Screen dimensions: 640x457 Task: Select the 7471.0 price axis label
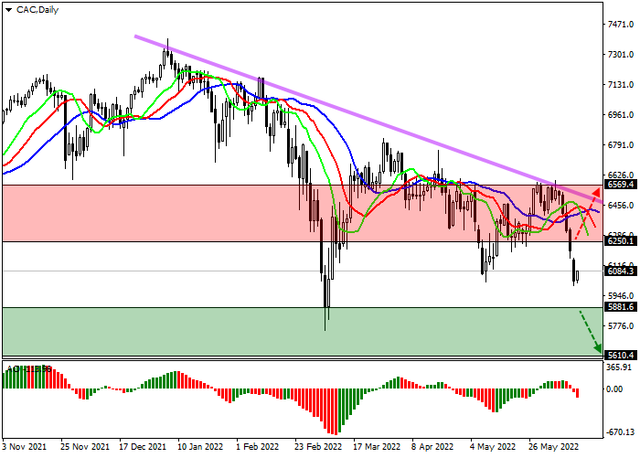point(620,24)
